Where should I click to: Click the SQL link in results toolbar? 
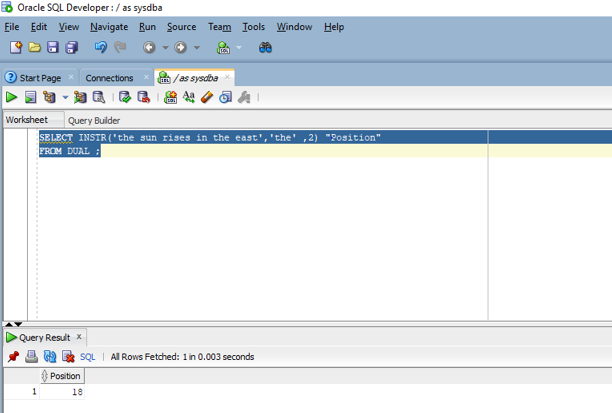(87, 357)
